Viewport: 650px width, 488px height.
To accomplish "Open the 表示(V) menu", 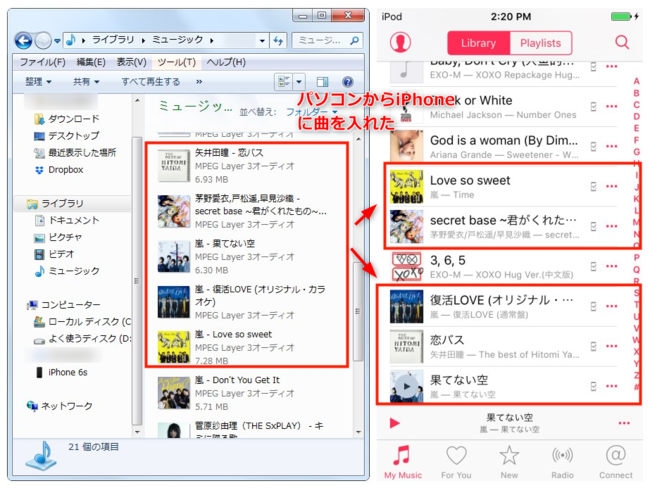I will pos(131,62).
